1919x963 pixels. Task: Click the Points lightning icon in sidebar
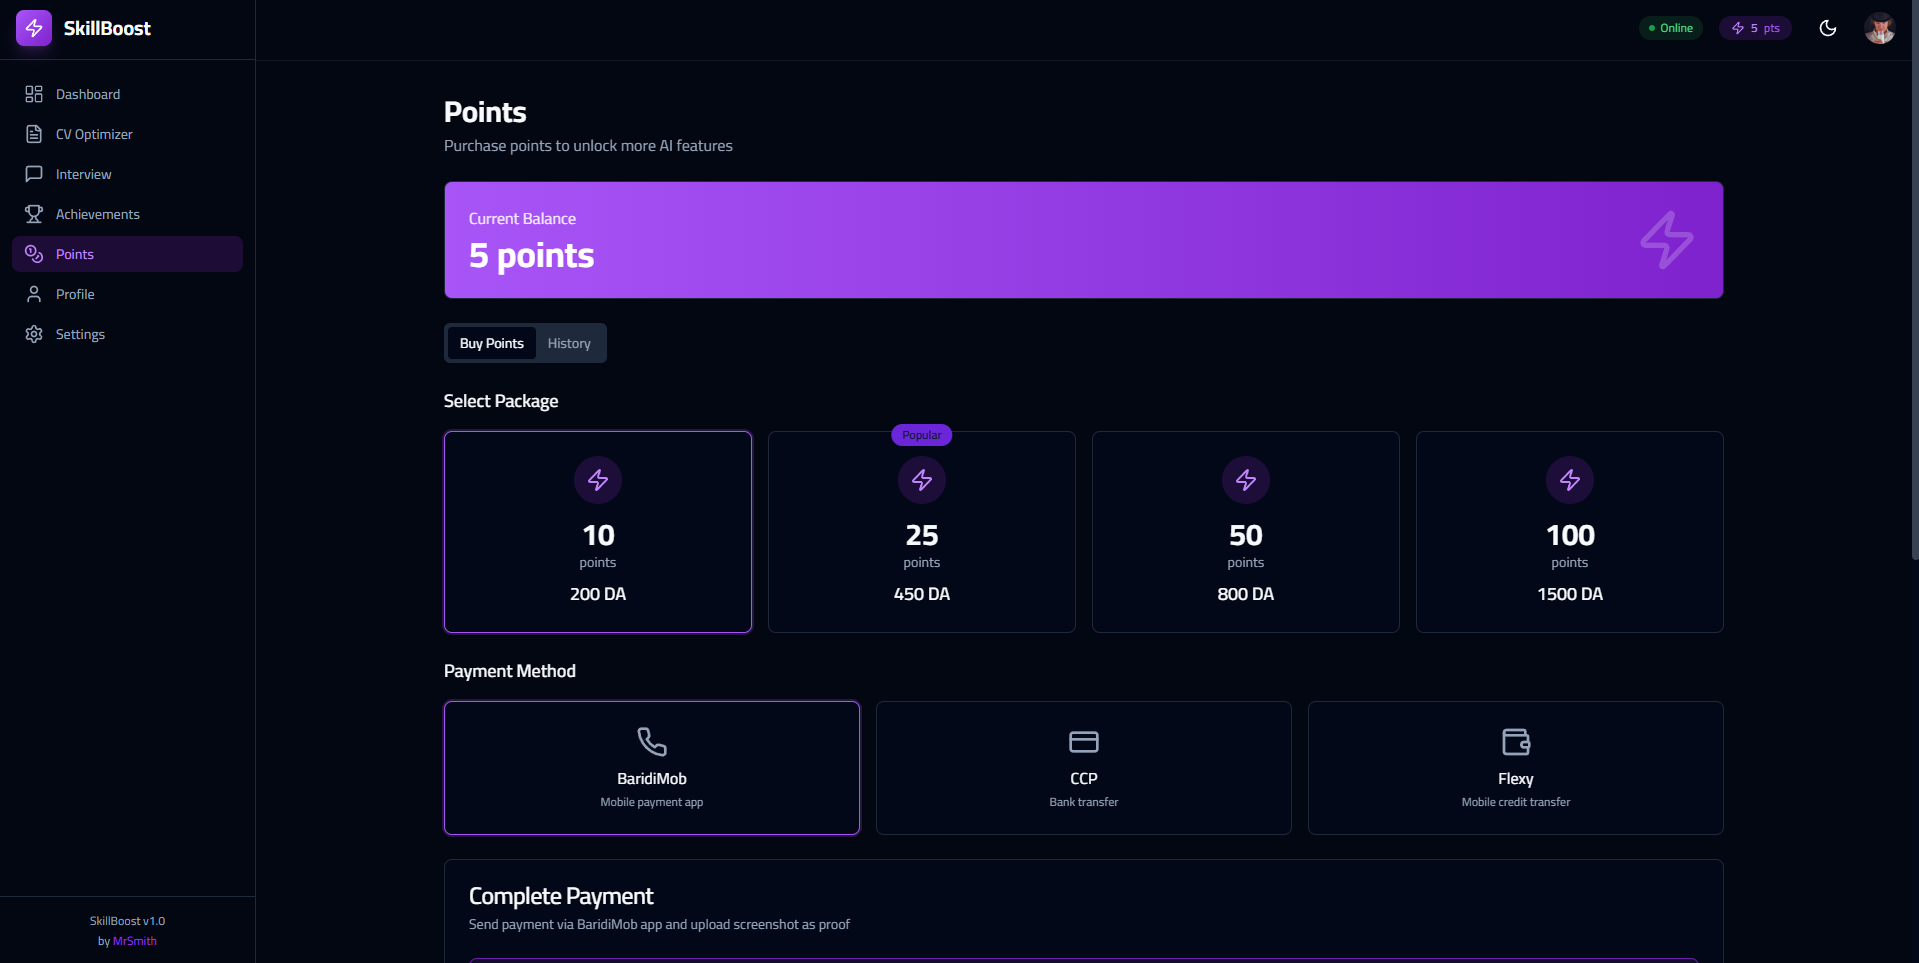(x=33, y=253)
